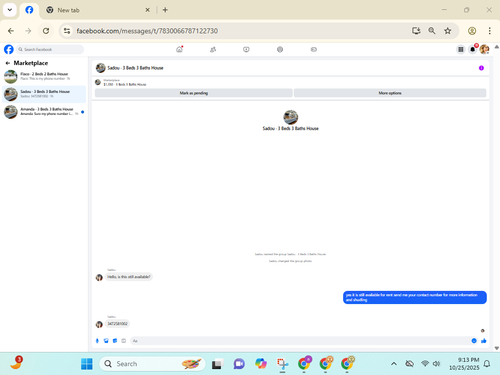
Task: Click the install app icon in address bar
Action: pos(416,31)
